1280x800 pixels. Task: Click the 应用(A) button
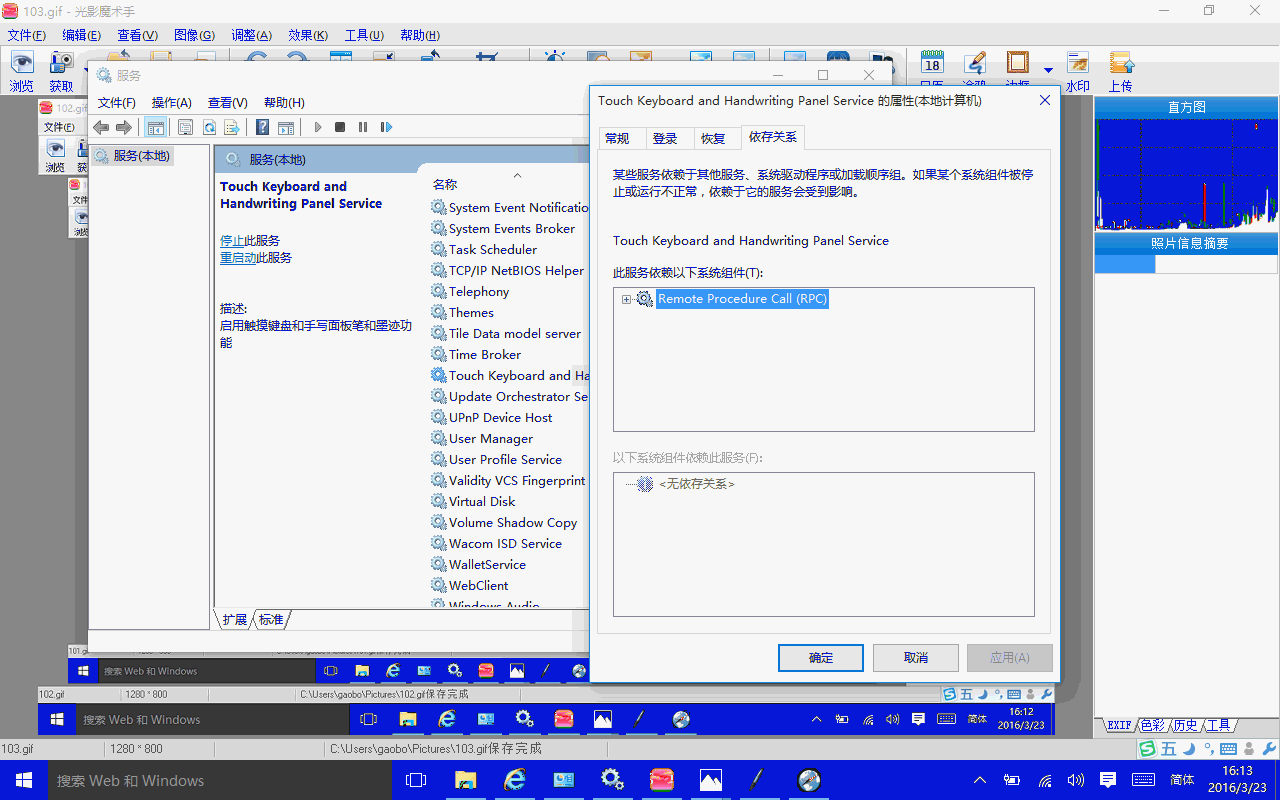tap(1009, 658)
